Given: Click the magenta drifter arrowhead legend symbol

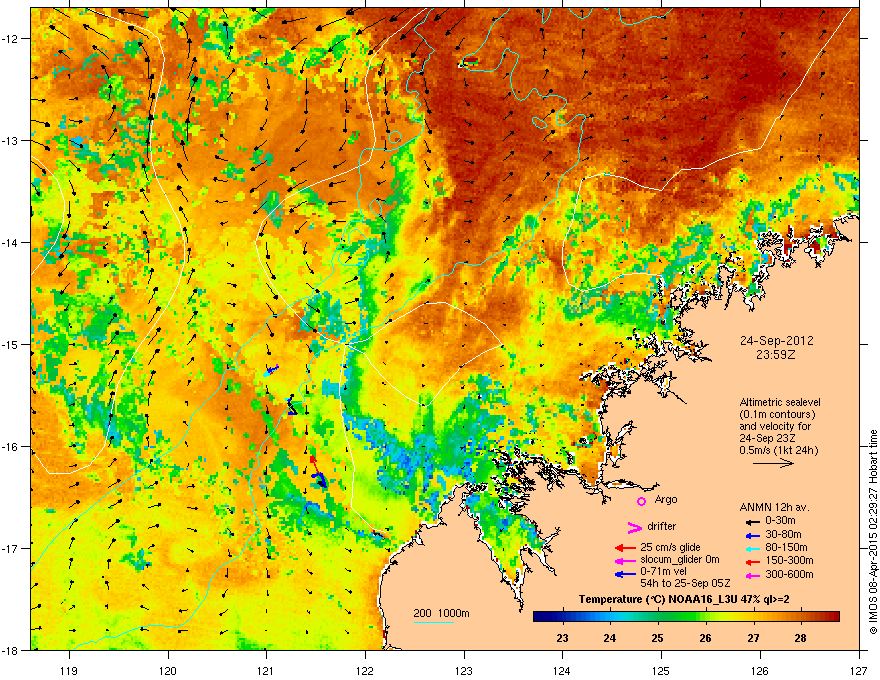Looking at the screenshot, I should pos(634,527).
